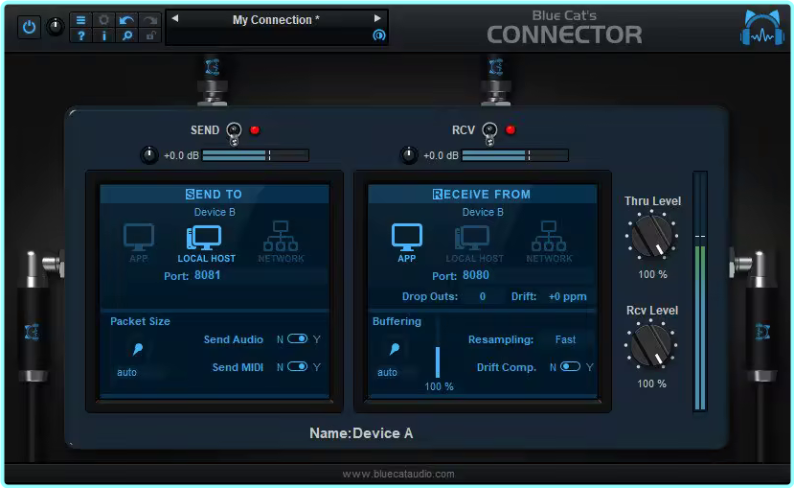Screen dimensions: 794x488
Task: Select LOCAL HOST in Send To panel
Action: pos(206,243)
